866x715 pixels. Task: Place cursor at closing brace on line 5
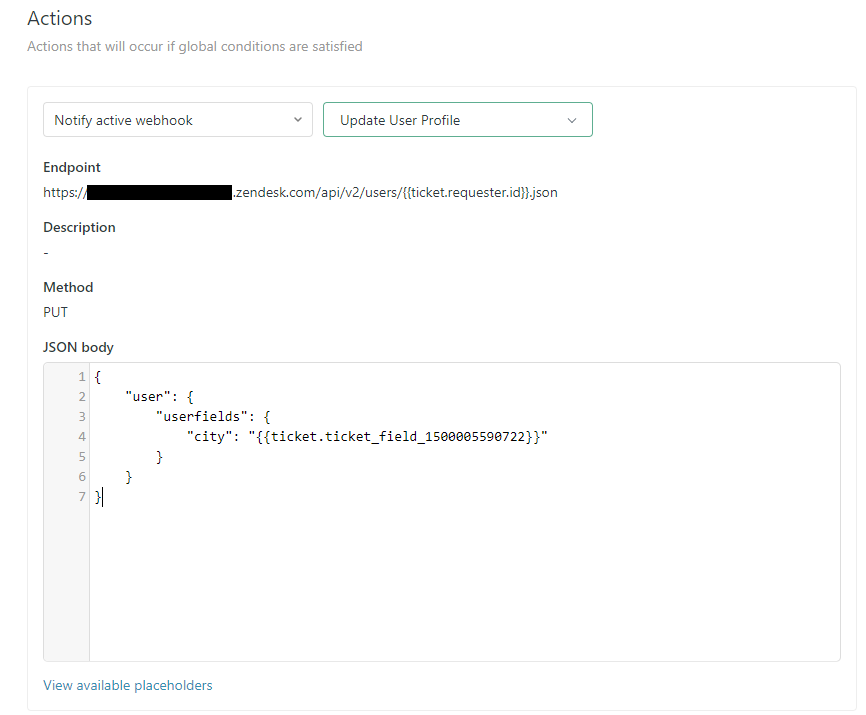point(159,457)
